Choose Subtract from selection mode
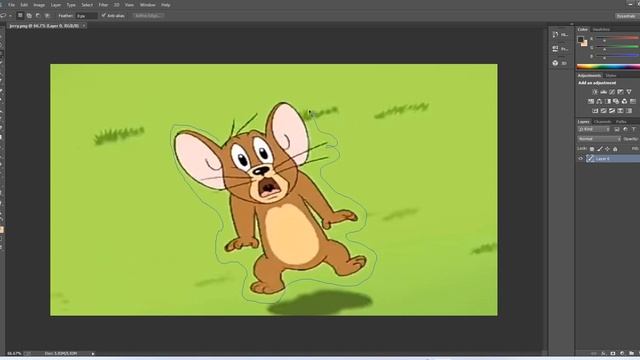640x360 pixels. (38, 16)
